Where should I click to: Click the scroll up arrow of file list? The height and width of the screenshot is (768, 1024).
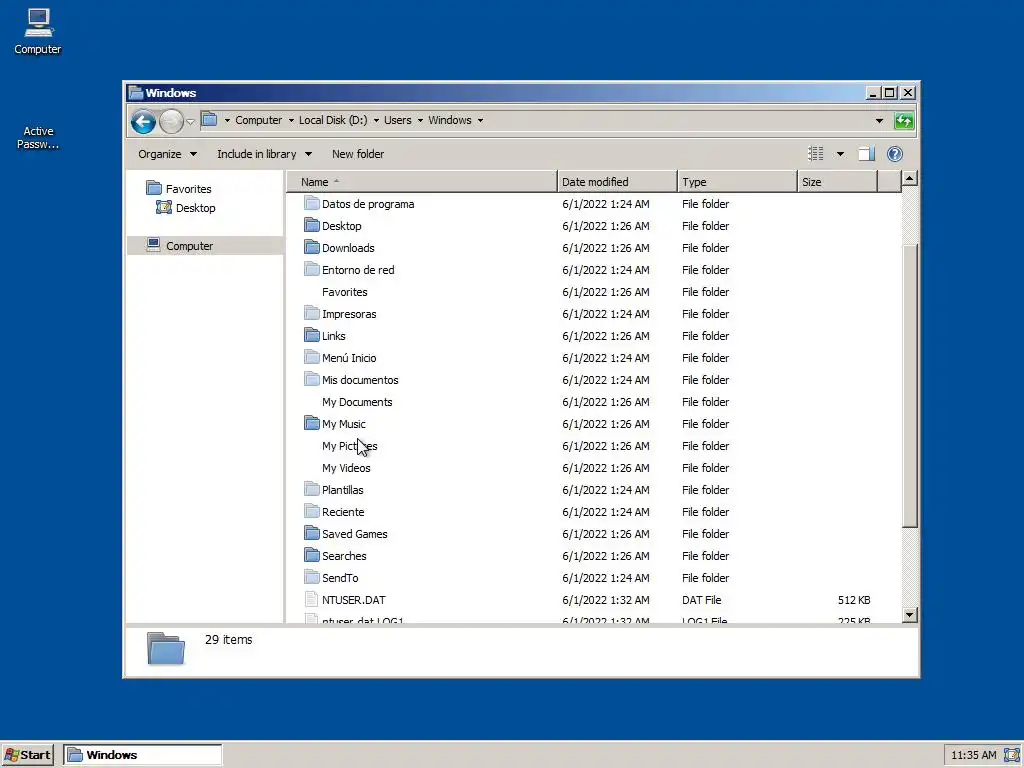910,178
